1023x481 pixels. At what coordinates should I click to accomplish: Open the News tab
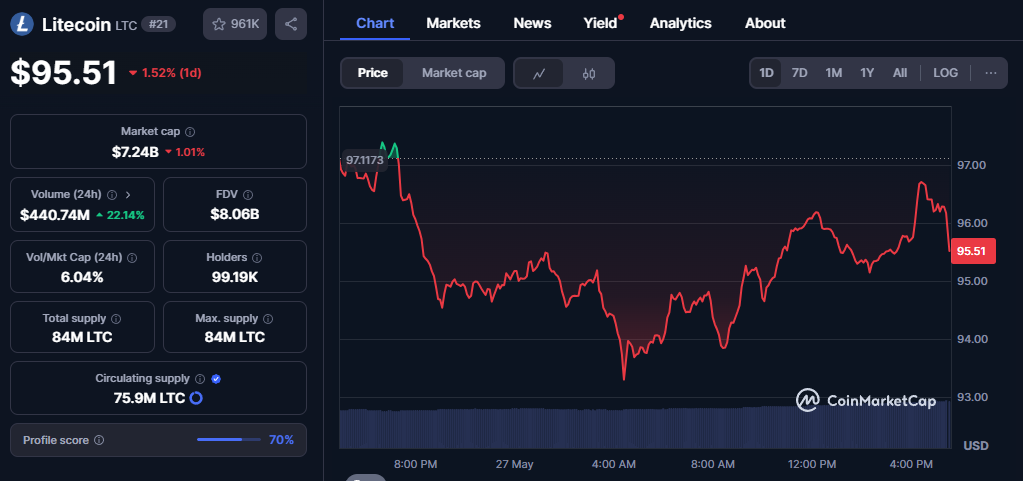pos(532,23)
